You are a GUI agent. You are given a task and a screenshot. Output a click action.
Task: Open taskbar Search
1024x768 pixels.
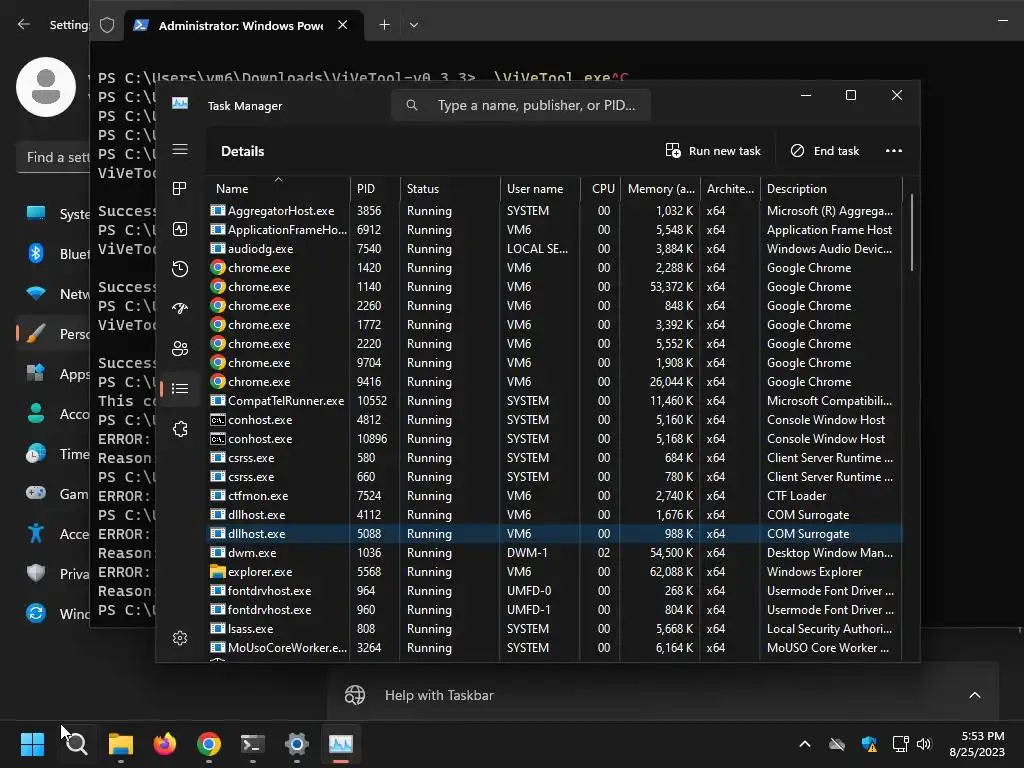76,744
